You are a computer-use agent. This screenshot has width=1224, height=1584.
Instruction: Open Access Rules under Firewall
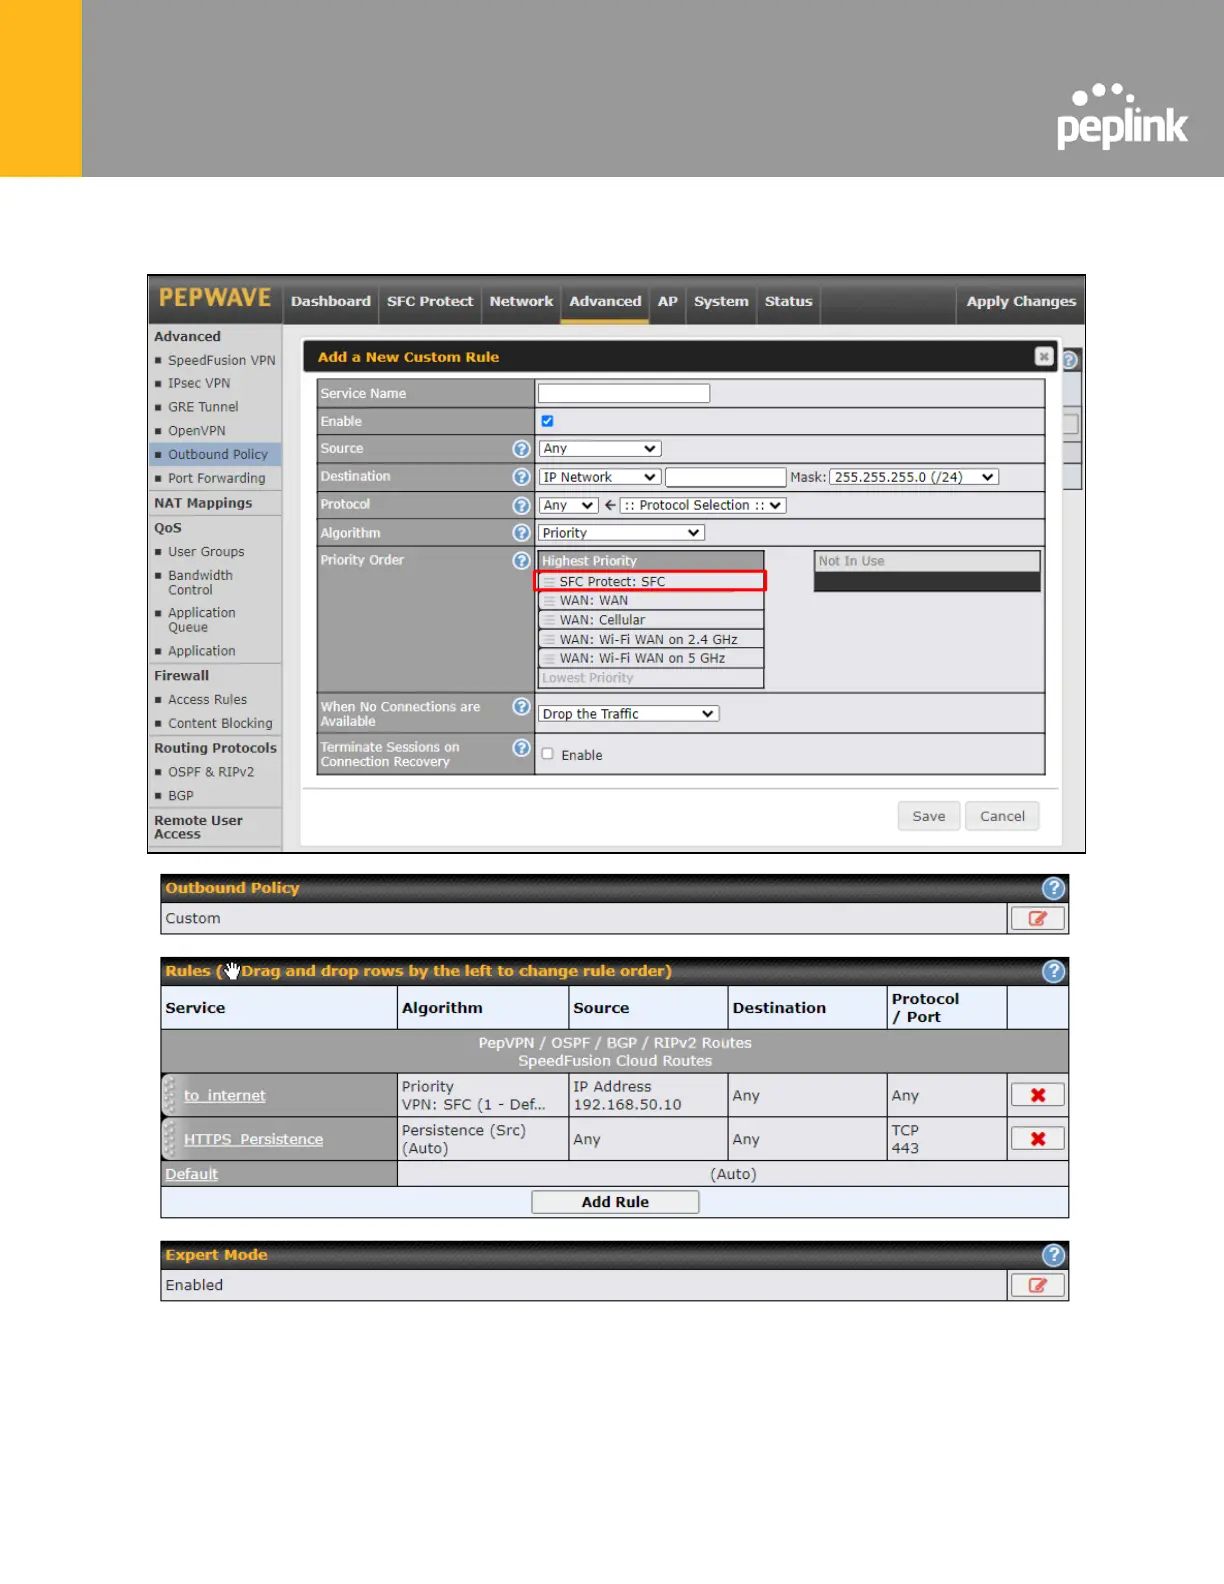(208, 700)
